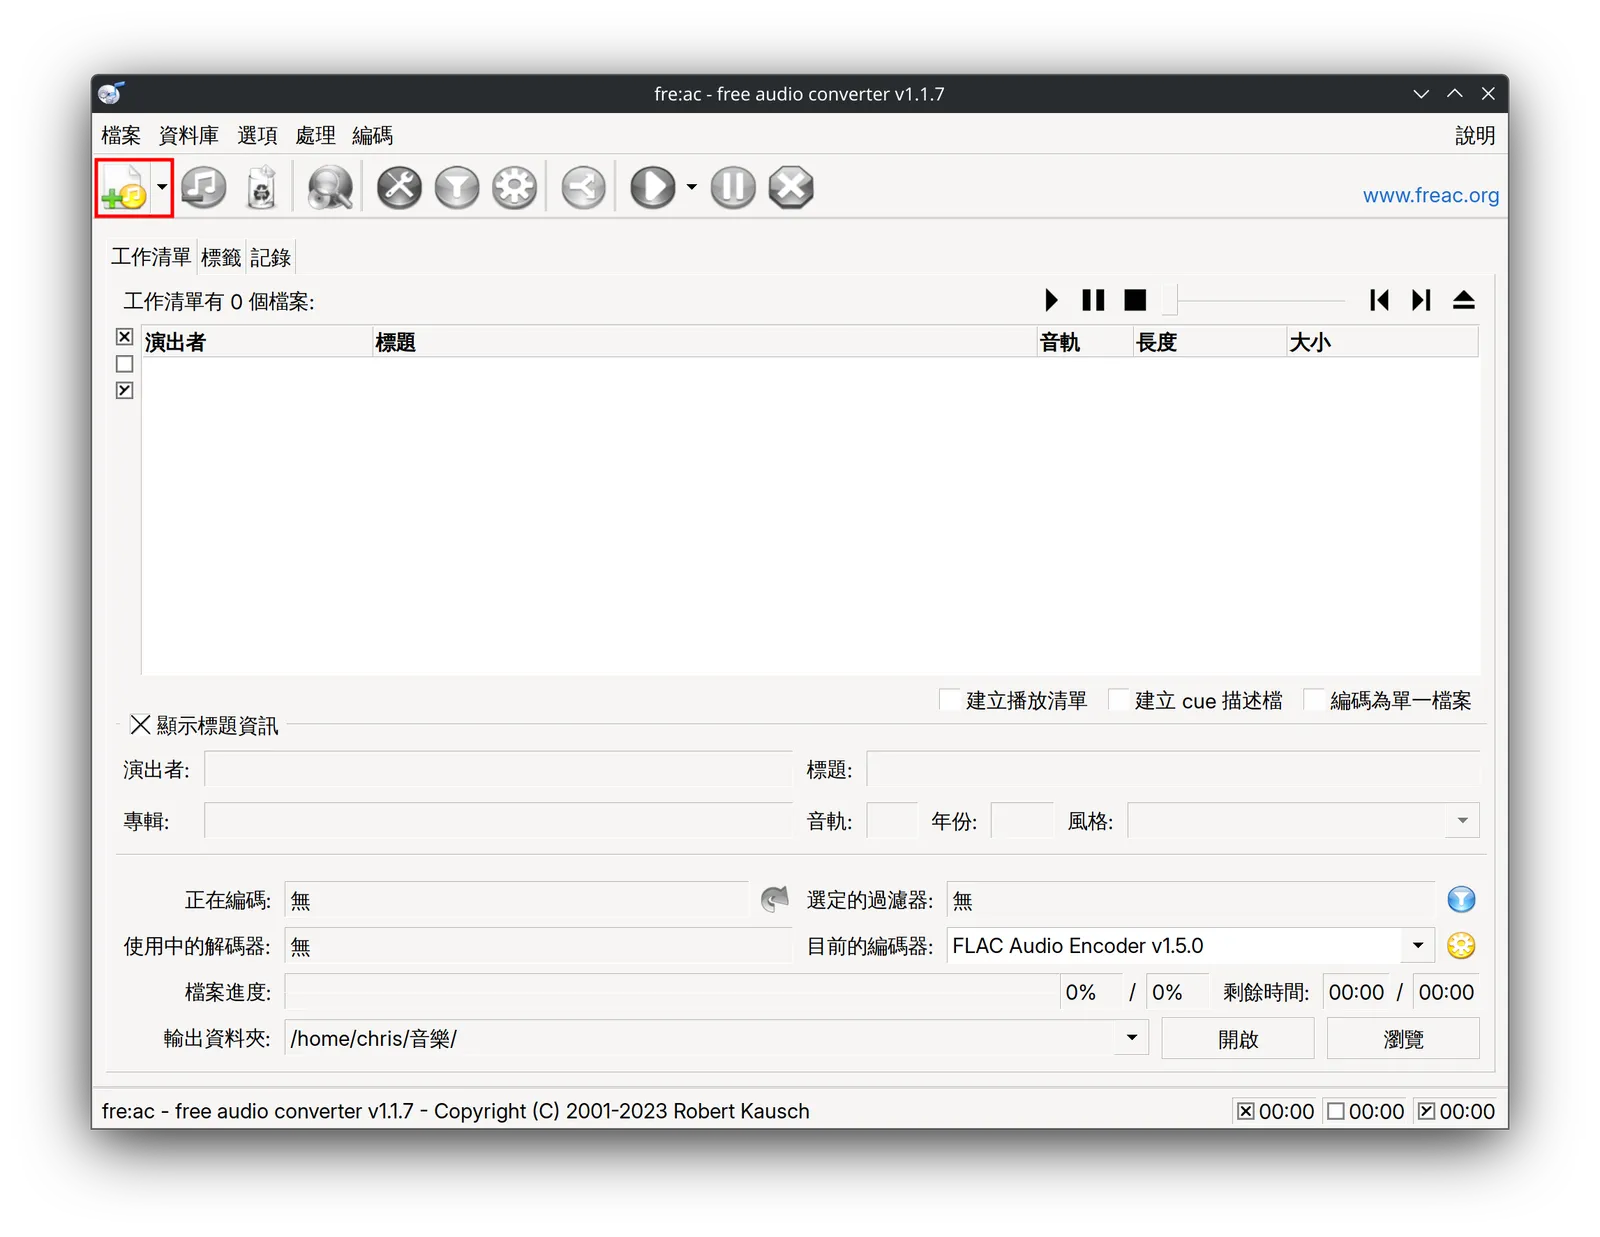Click the 演出者 input field
Viewport: 1600px width, 1237px height.
click(x=498, y=769)
